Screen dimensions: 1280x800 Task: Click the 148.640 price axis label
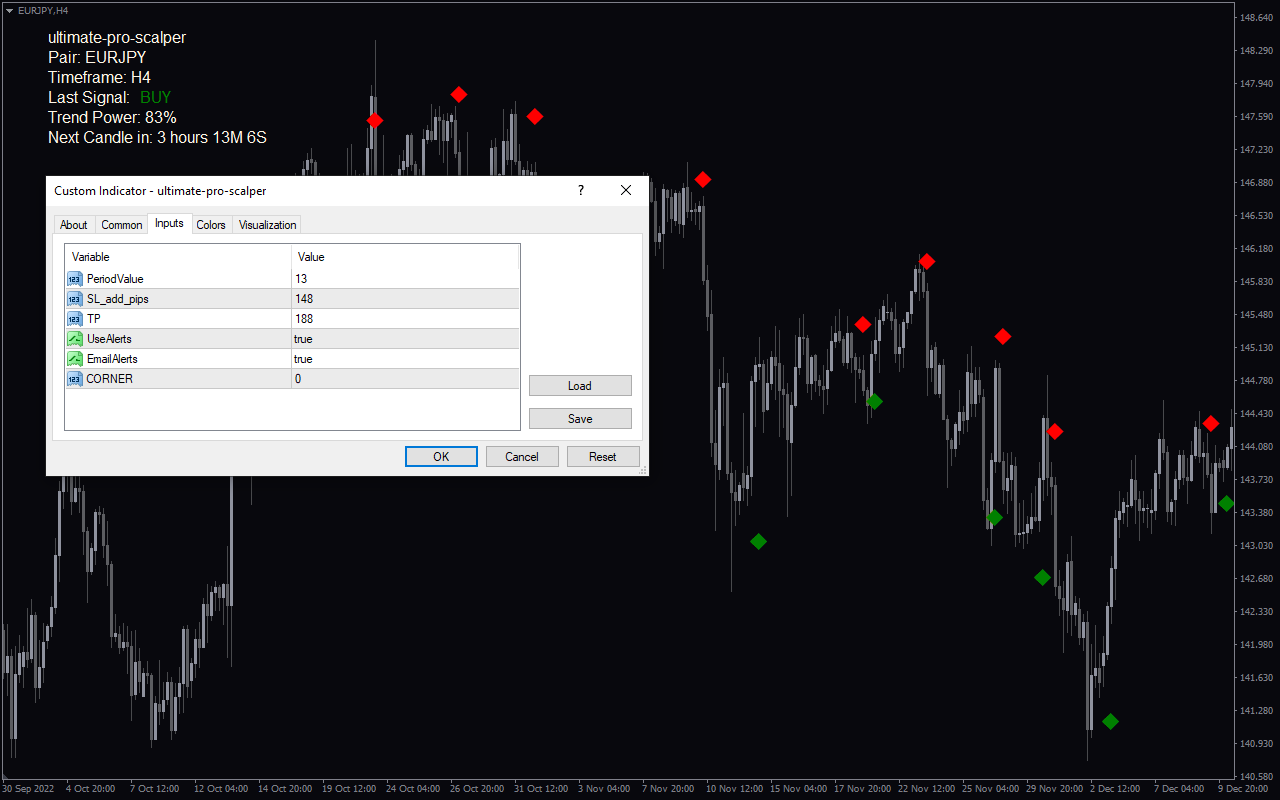[x=1255, y=18]
